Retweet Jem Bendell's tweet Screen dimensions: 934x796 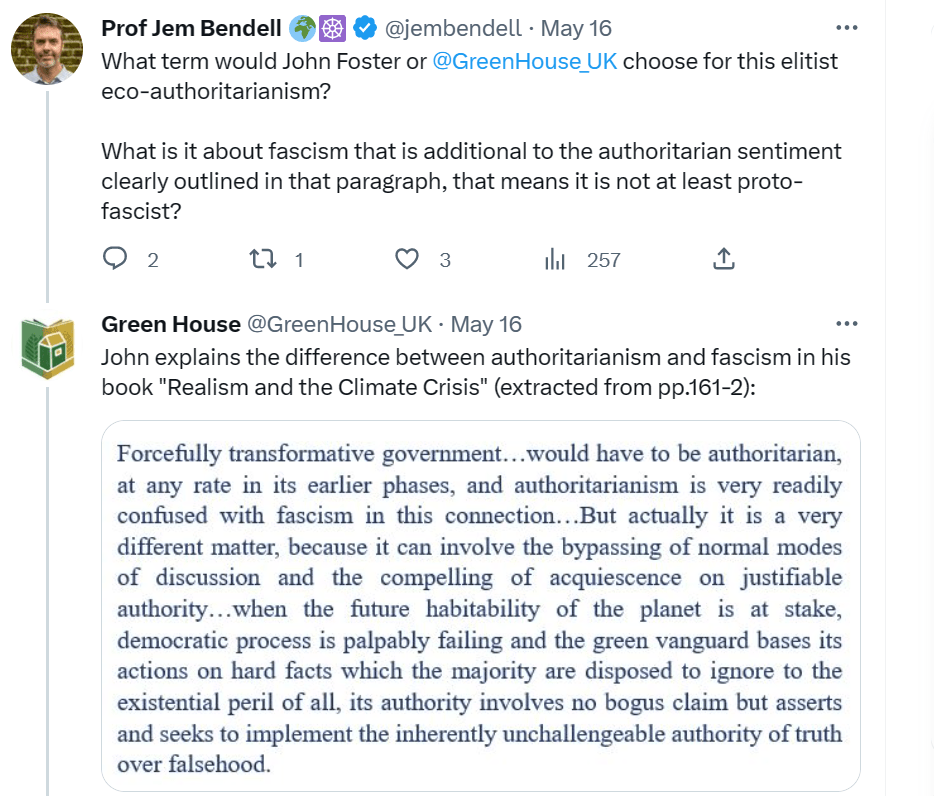coord(260,260)
